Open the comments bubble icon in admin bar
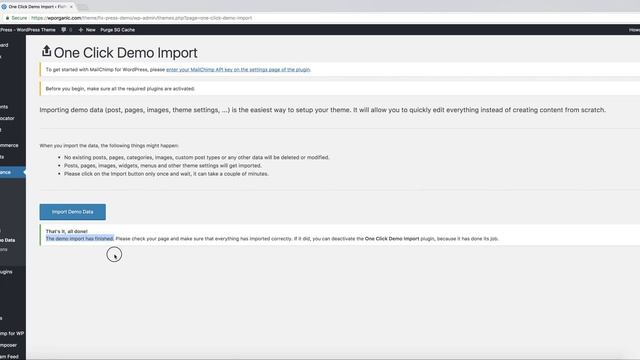This screenshot has width=640, height=360. coord(64,30)
